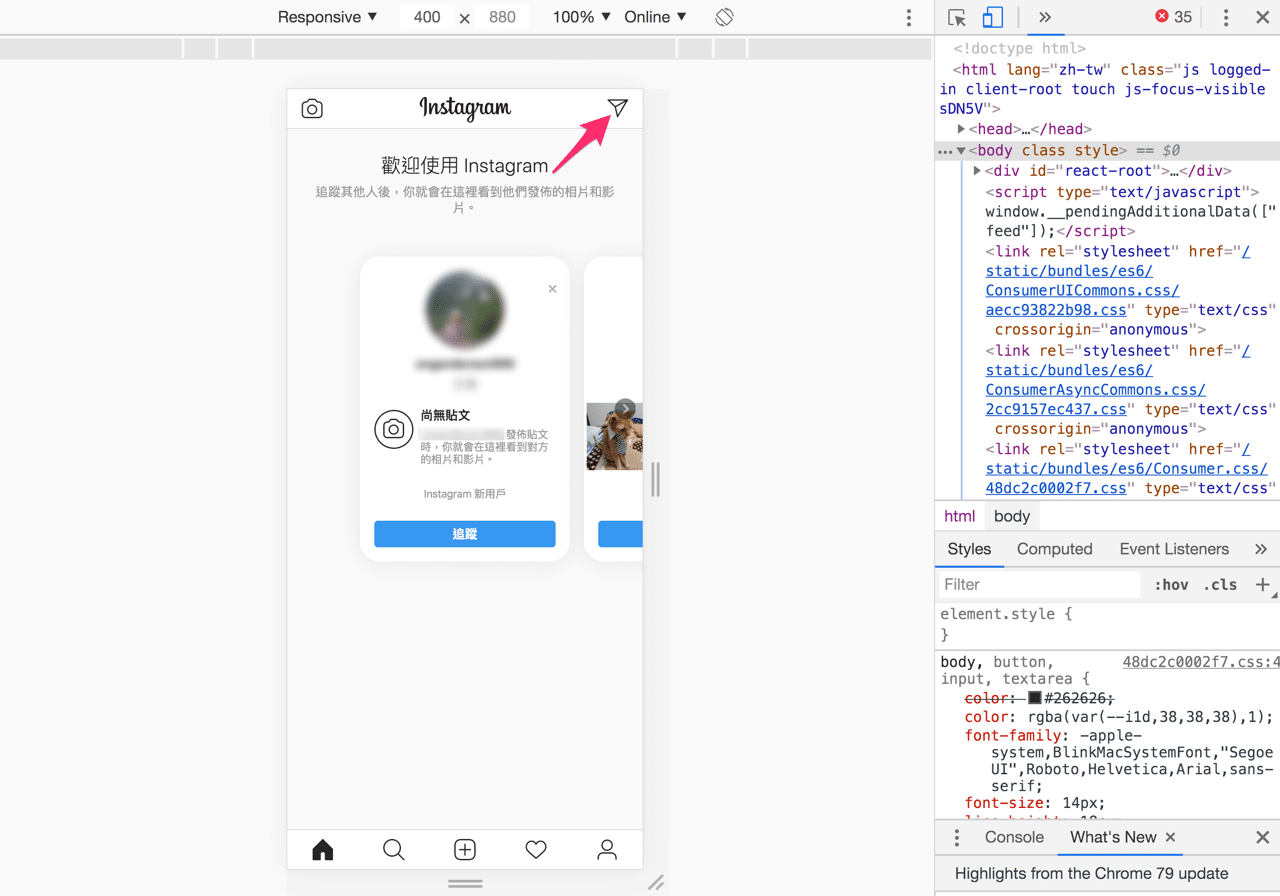Open the Consumer.css stylesheet link

[x=1126, y=469]
